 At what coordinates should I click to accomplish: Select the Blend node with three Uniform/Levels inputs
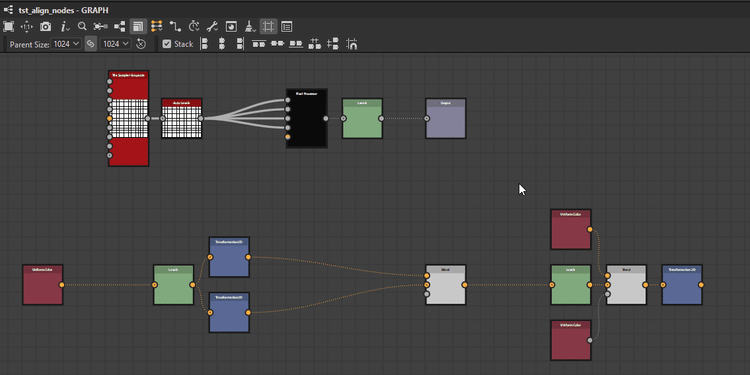(x=626, y=285)
